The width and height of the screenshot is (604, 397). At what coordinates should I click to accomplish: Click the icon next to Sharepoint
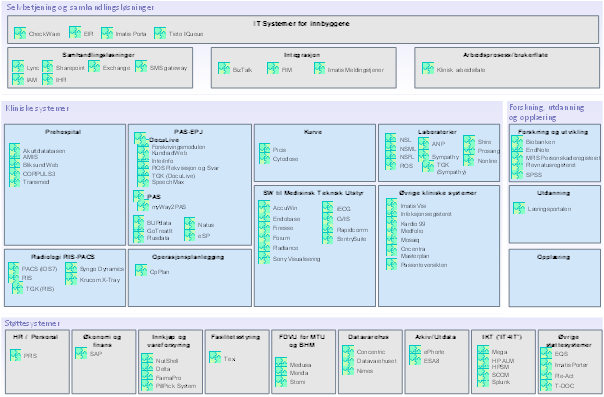(x=48, y=66)
